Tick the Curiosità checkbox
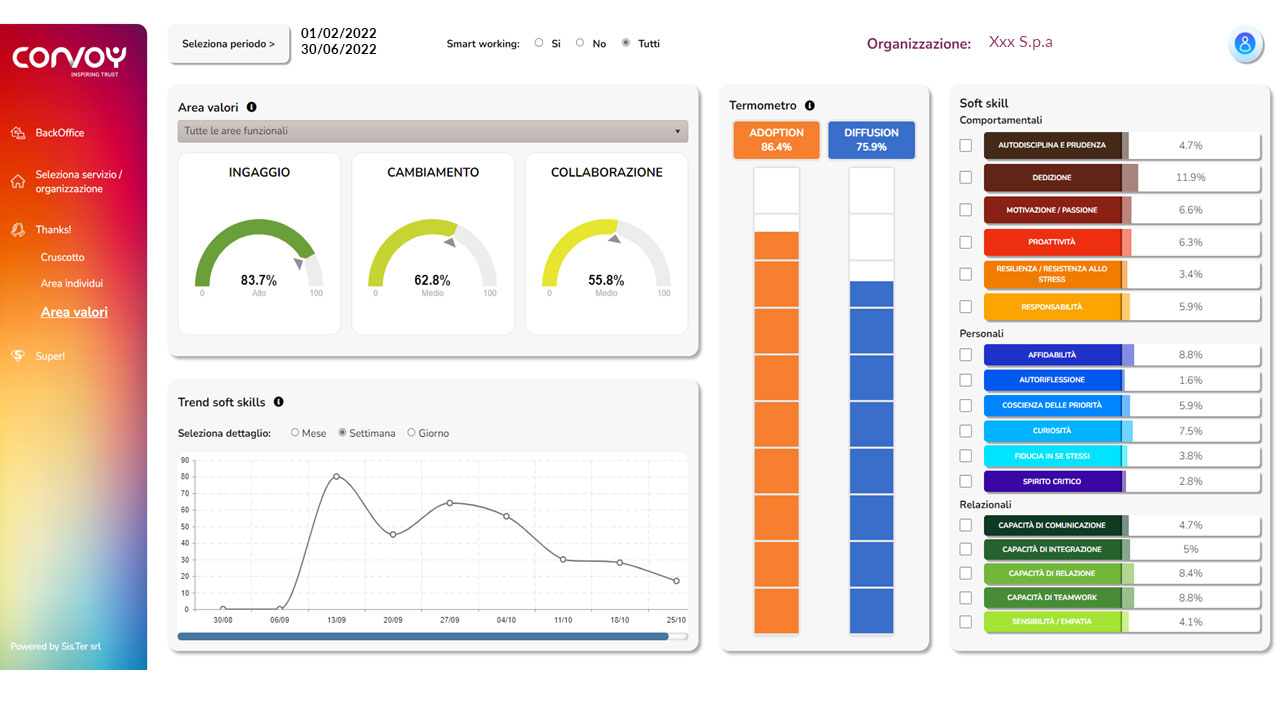This screenshot has width=1280, height=720. click(x=966, y=431)
